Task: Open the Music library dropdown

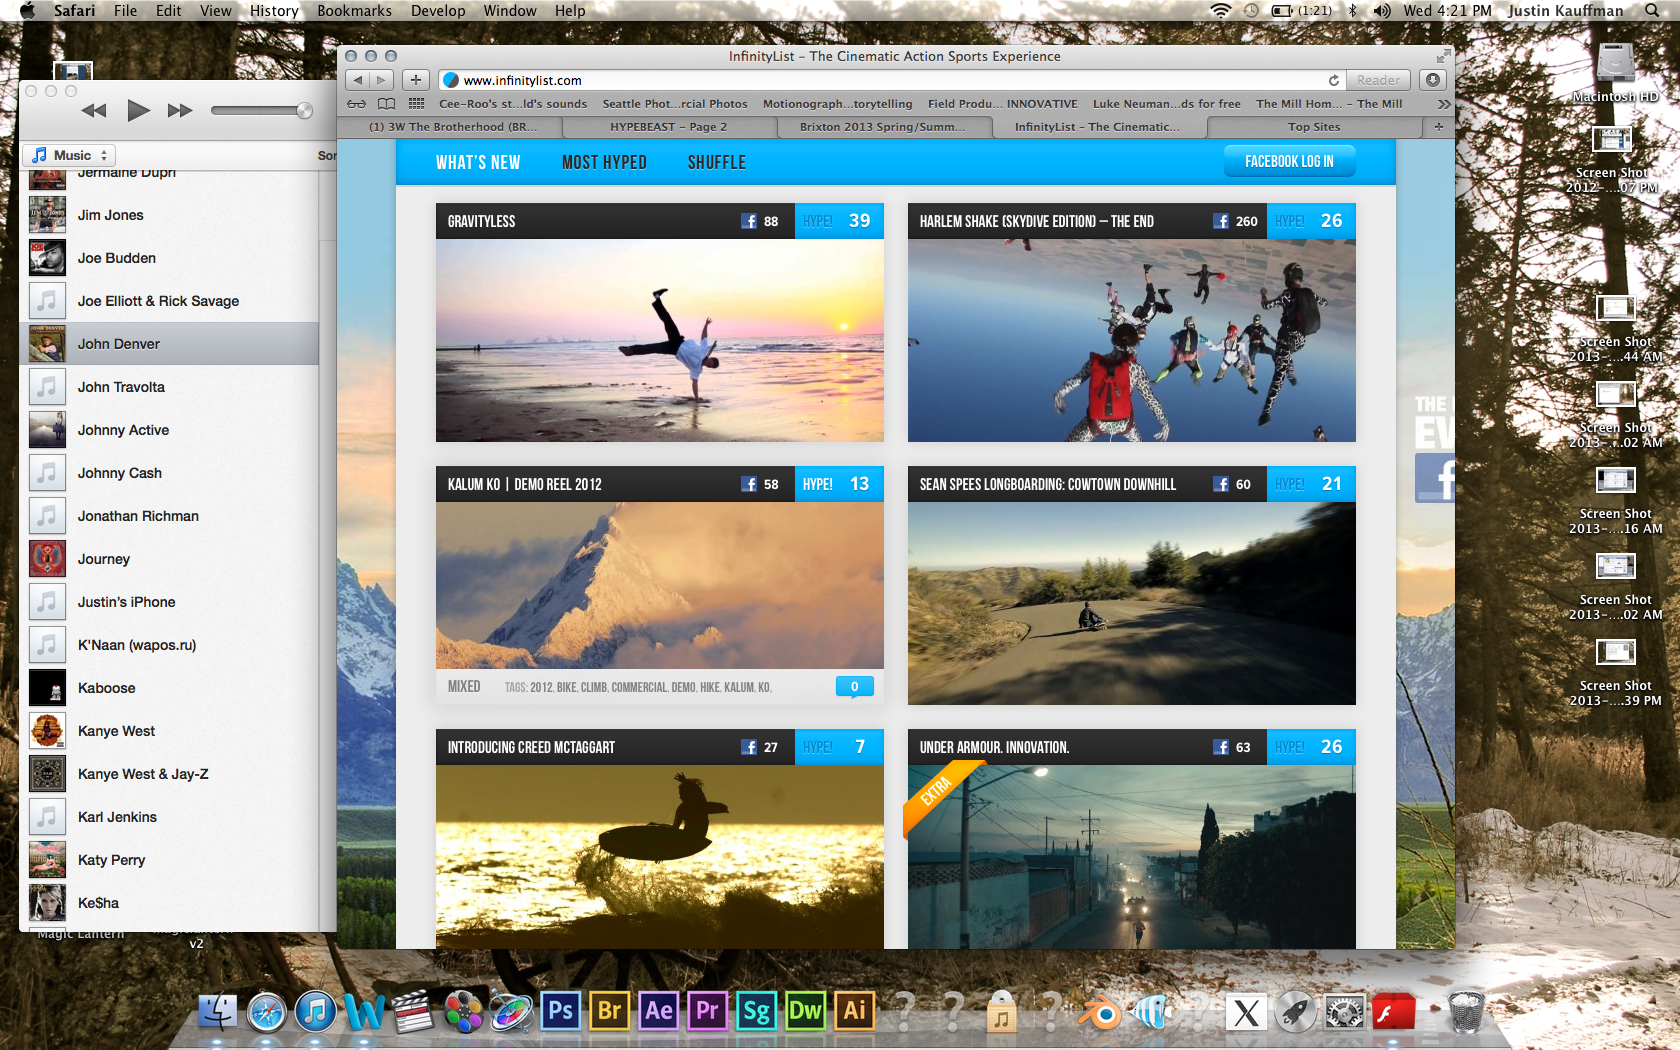Action: point(69,155)
